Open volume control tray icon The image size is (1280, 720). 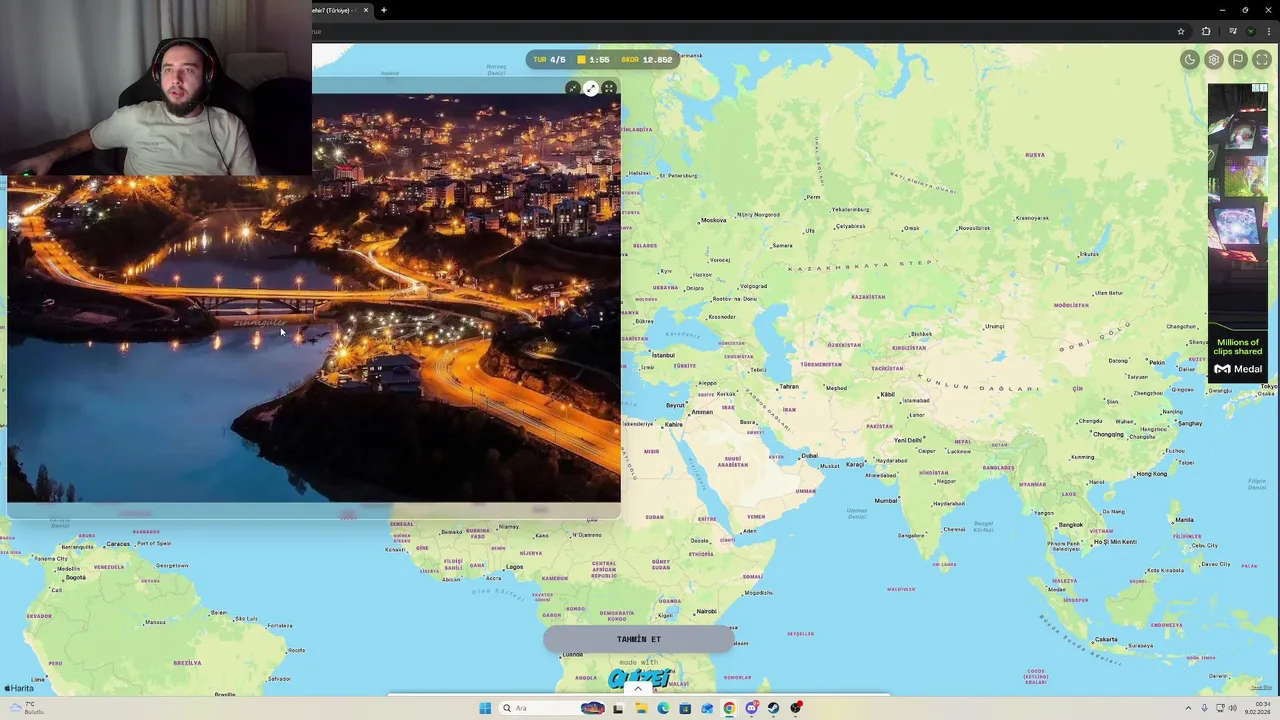[1233, 708]
